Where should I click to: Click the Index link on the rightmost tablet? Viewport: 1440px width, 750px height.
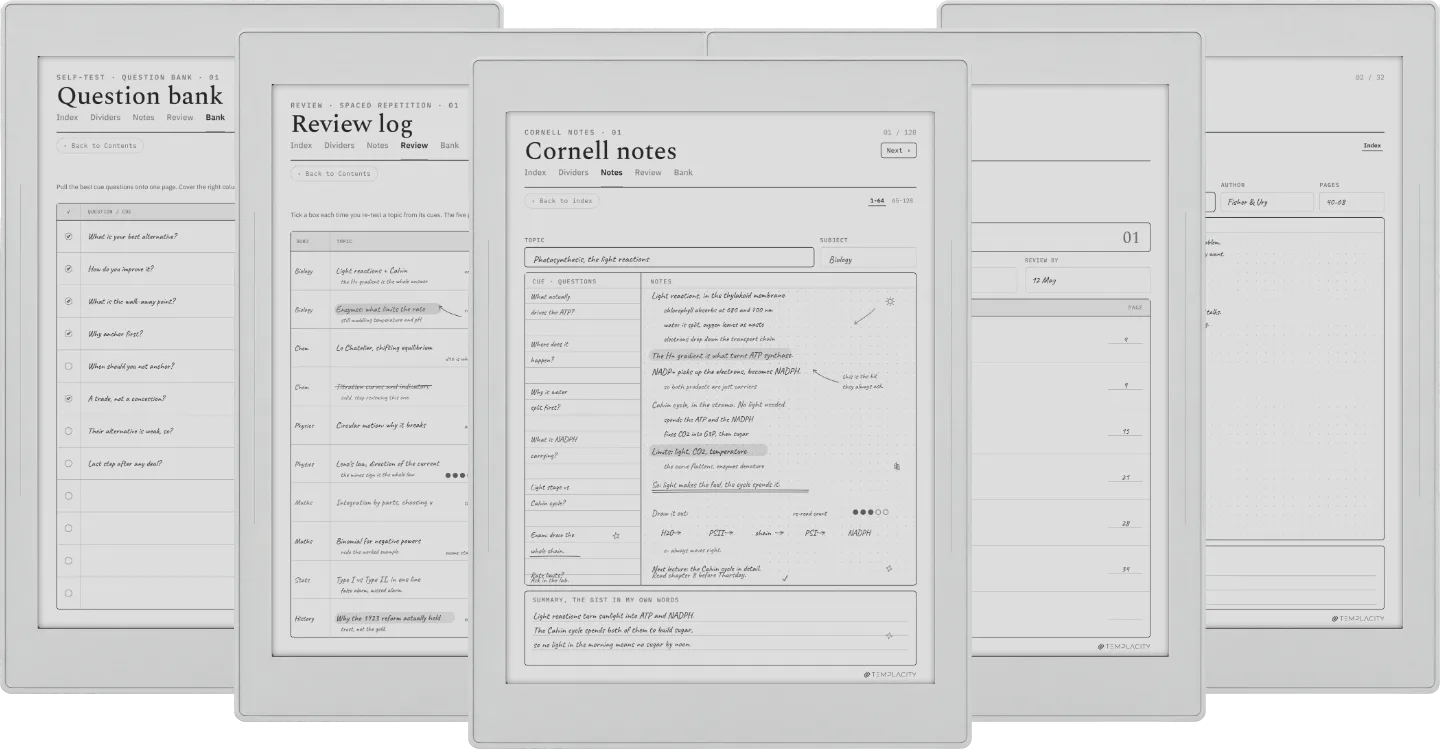click(1372, 146)
